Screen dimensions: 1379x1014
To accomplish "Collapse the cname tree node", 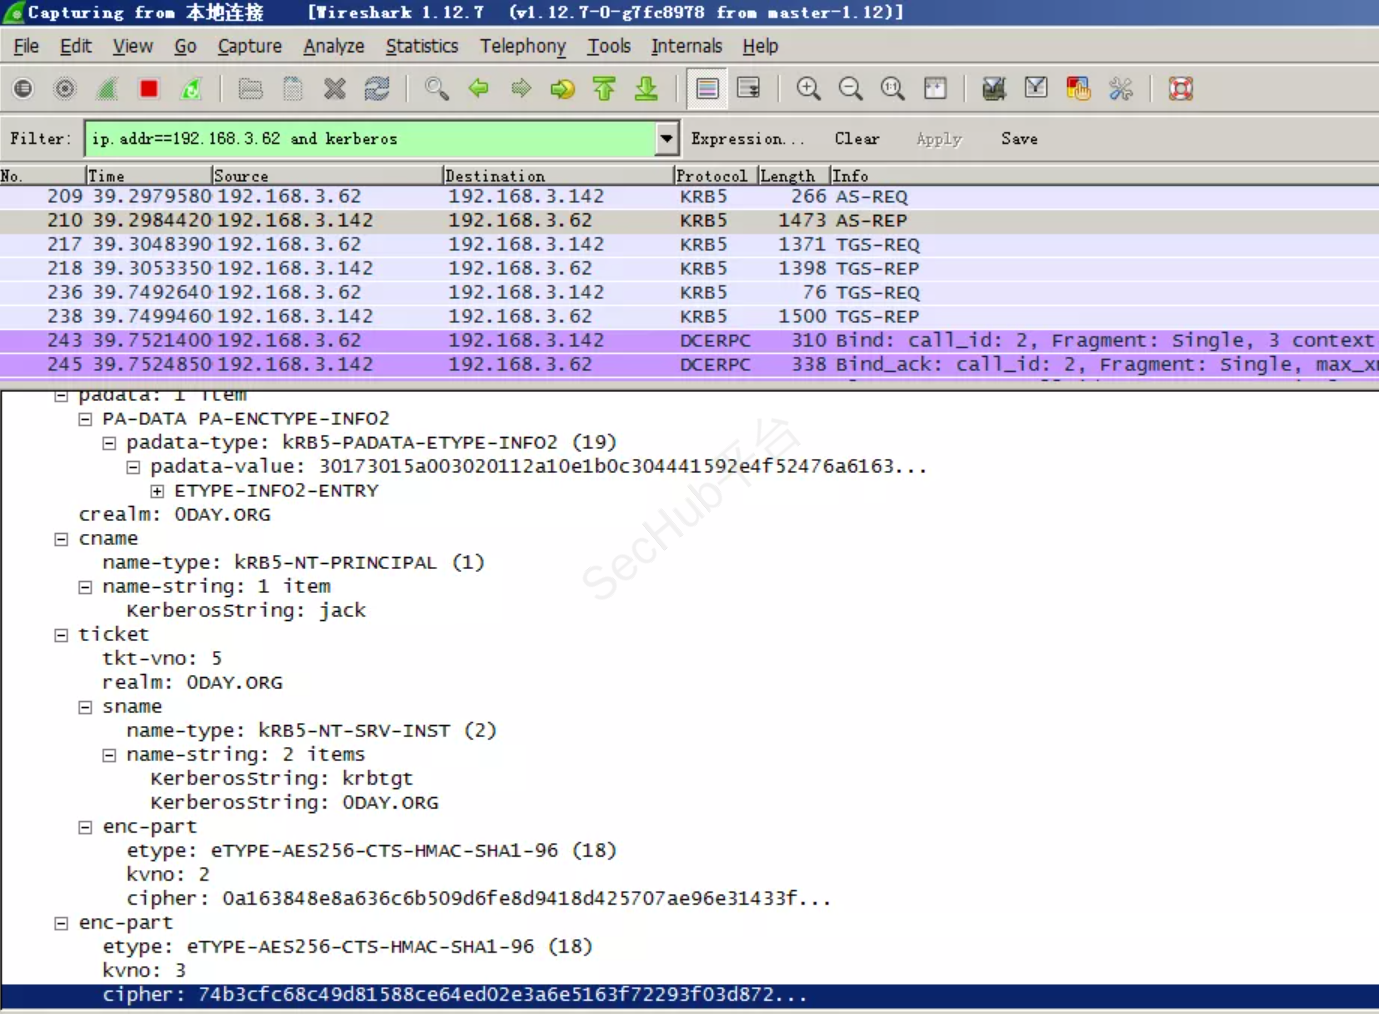I will pyautogui.click(x=61, y=539).
